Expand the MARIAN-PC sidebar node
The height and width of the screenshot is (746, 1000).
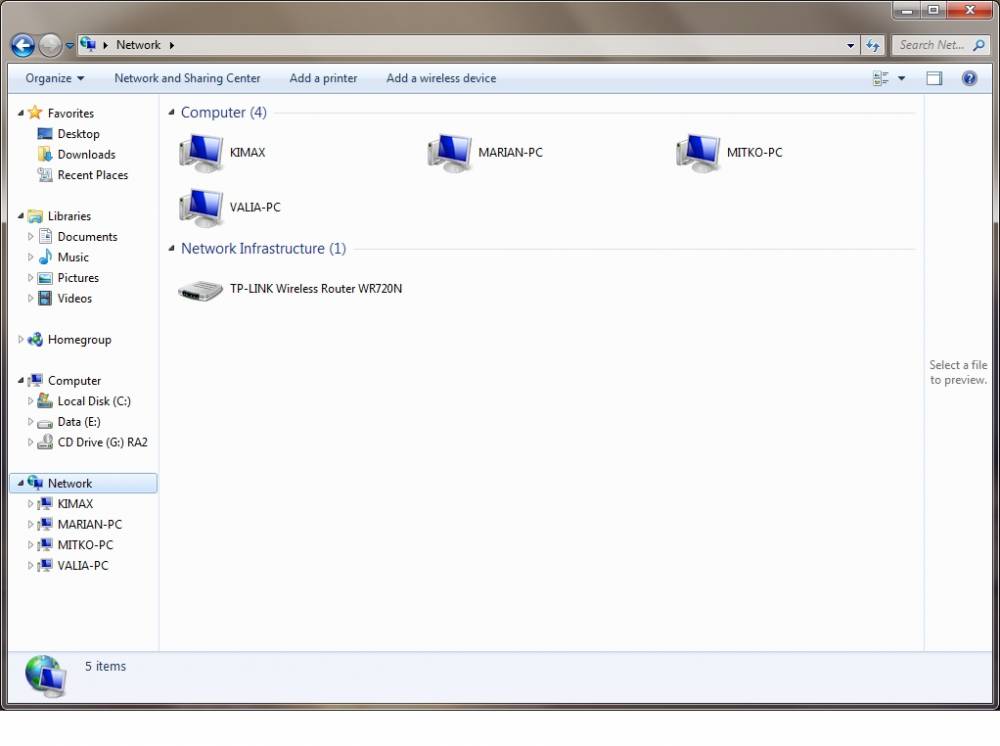coord(30,525)
